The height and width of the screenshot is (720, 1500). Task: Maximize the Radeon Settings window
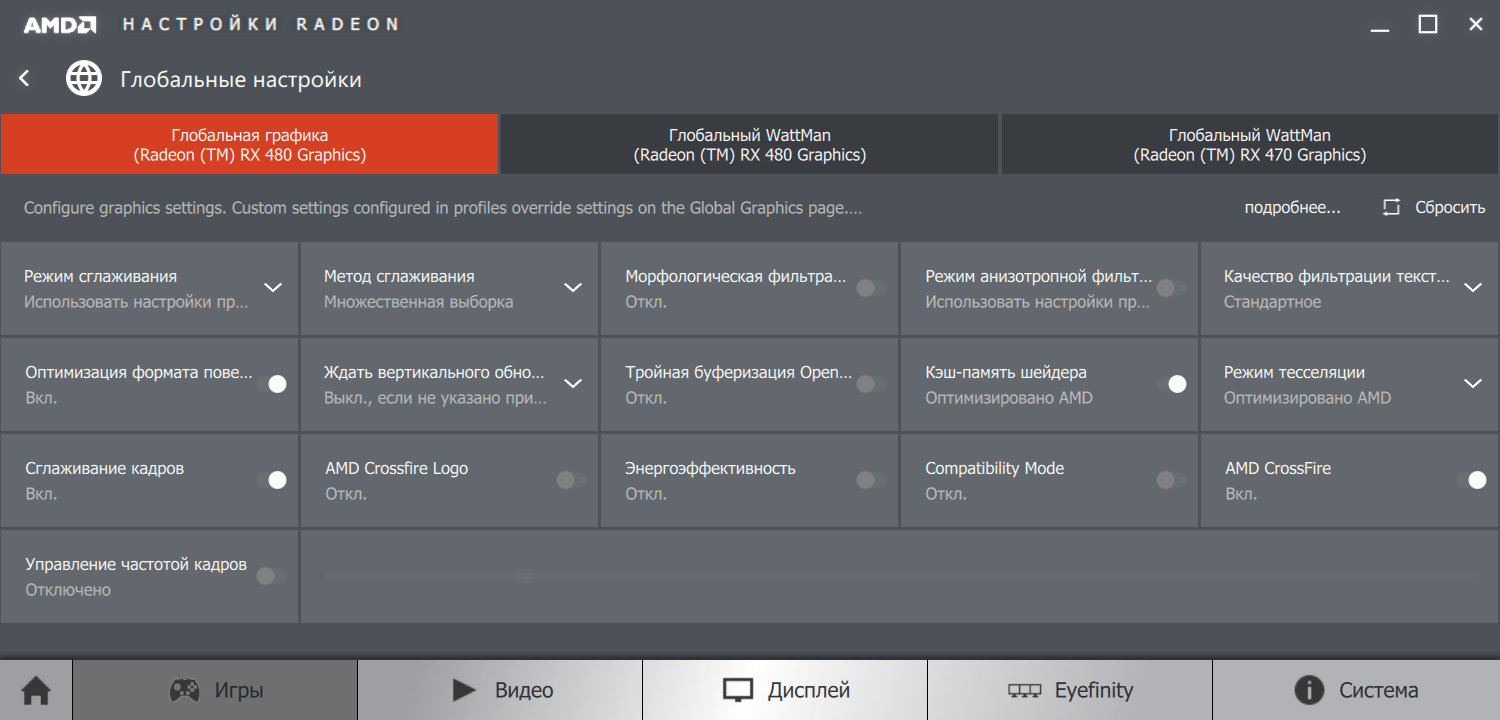pos(1428,25)
